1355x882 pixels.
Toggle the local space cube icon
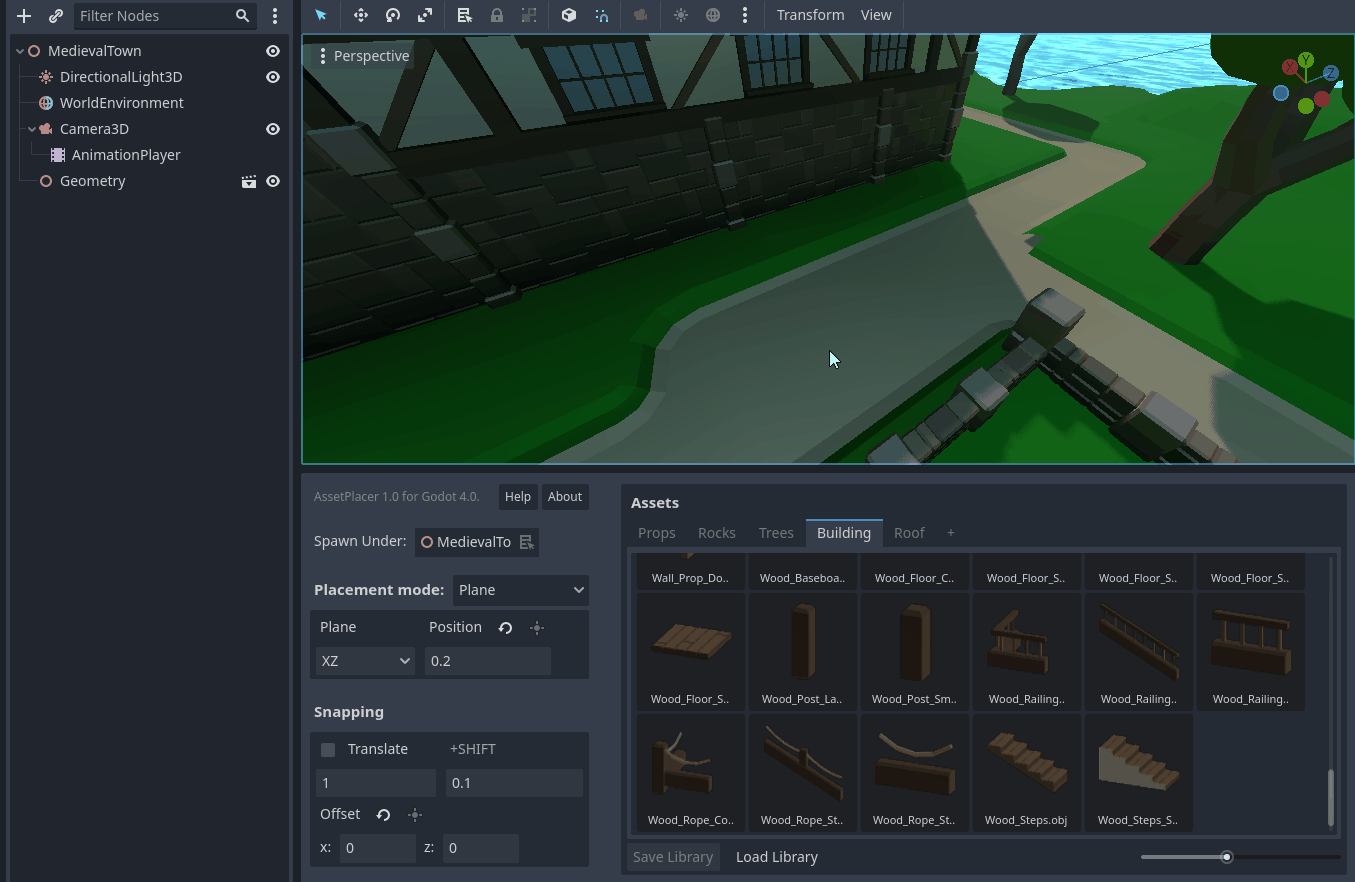coord(569,15)
